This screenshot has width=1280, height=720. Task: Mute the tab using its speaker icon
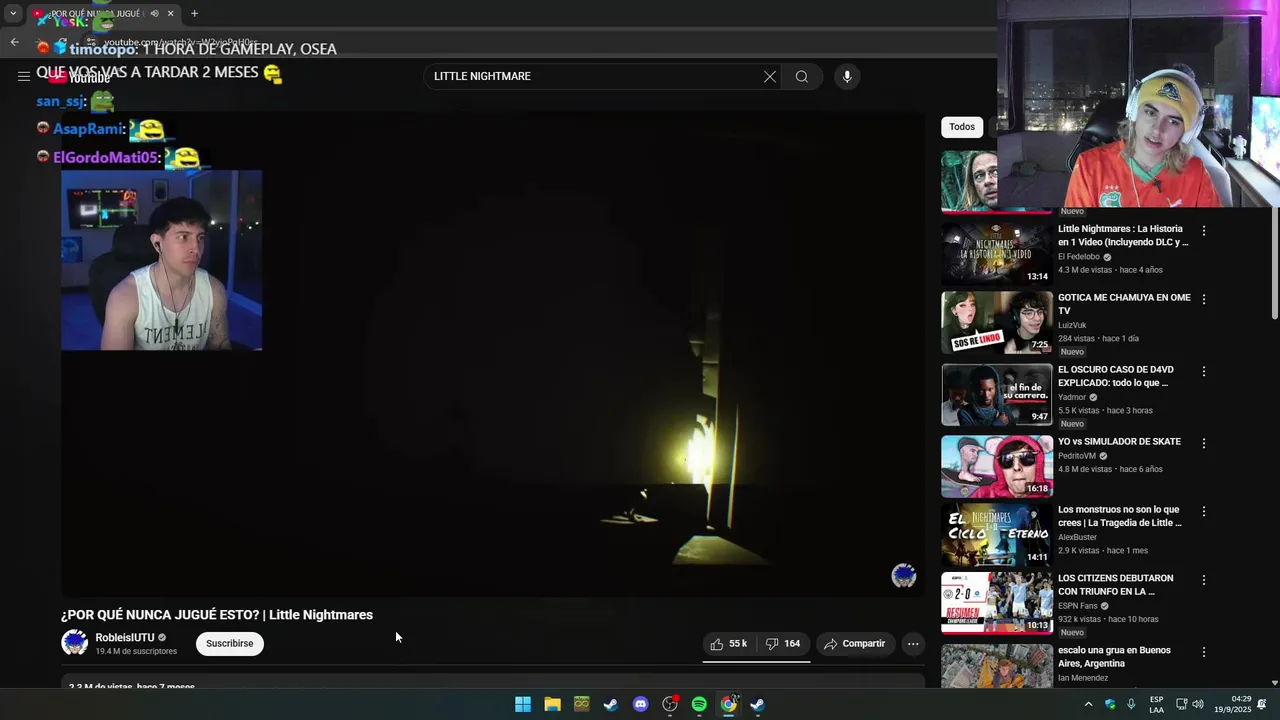click(x=154, y=14)
